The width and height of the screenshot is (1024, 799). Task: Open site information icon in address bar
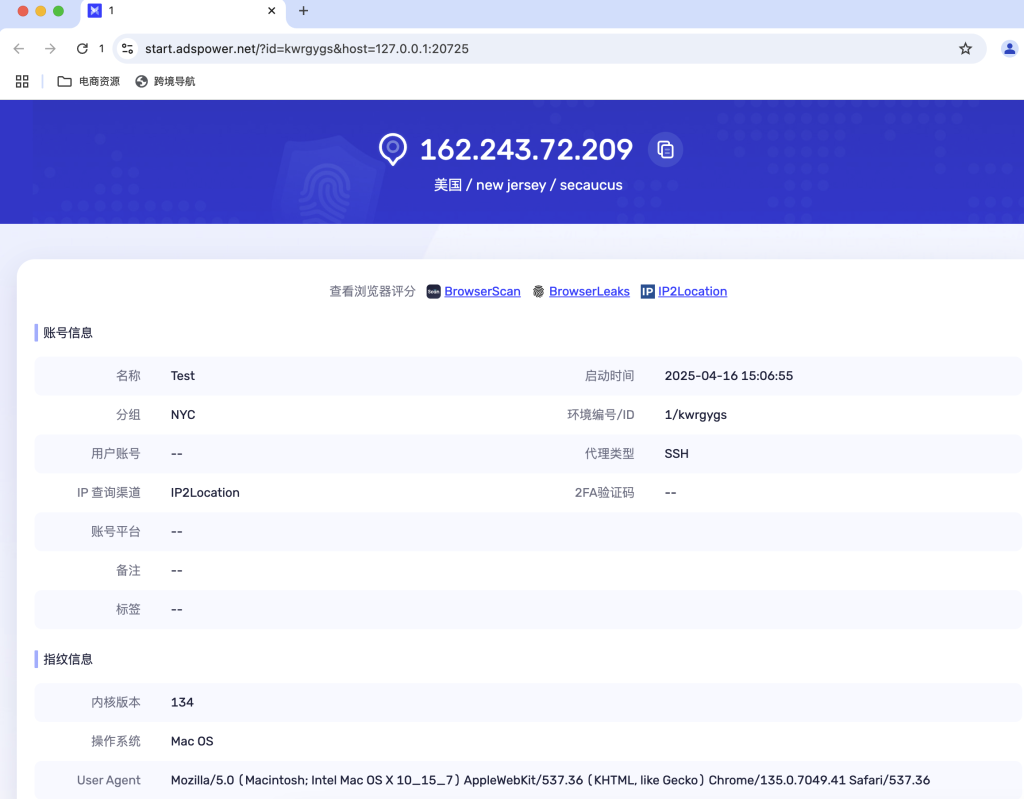coord(127,48)
